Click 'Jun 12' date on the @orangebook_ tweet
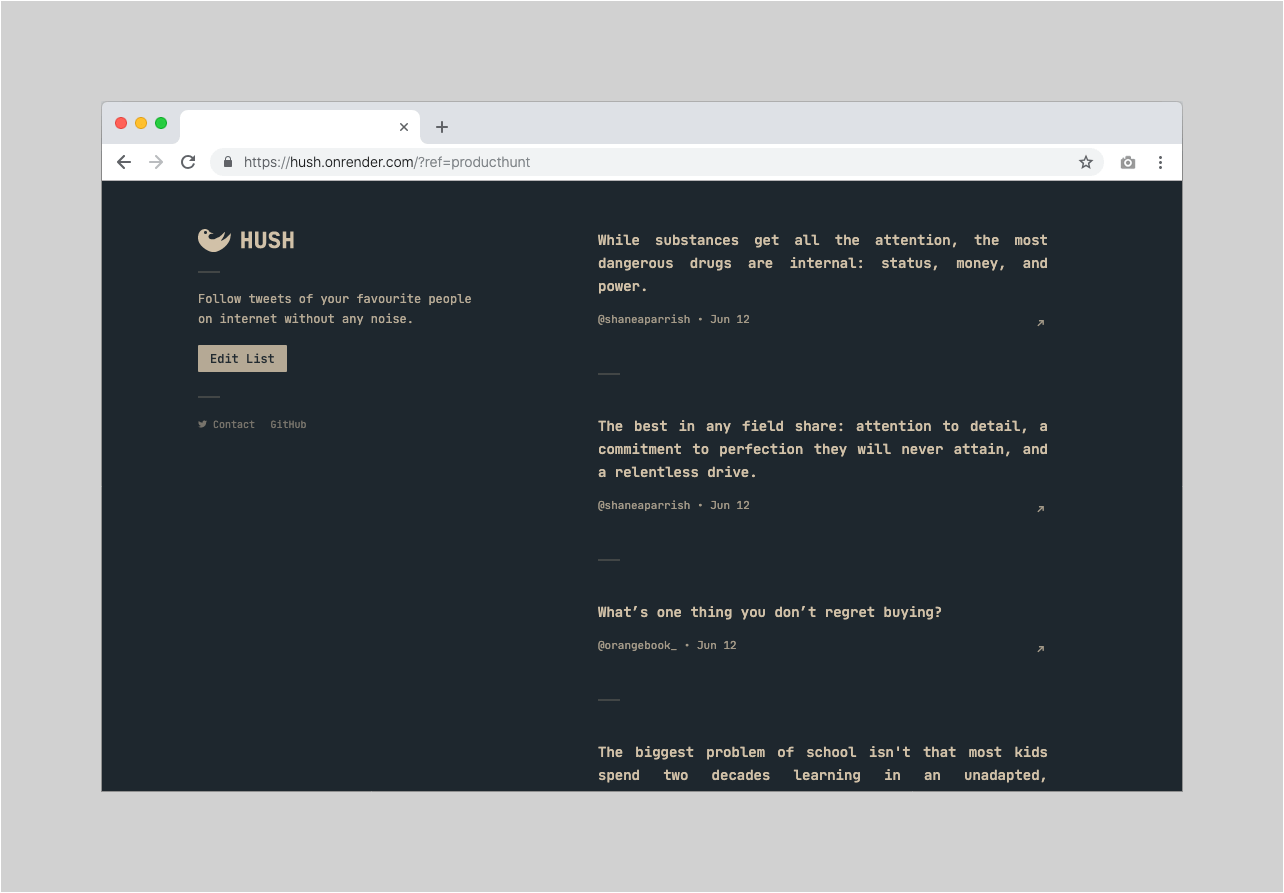Image resolution: width=1284 pixels, height=893 pixels. pyautogui.click(x=717, y=646)
